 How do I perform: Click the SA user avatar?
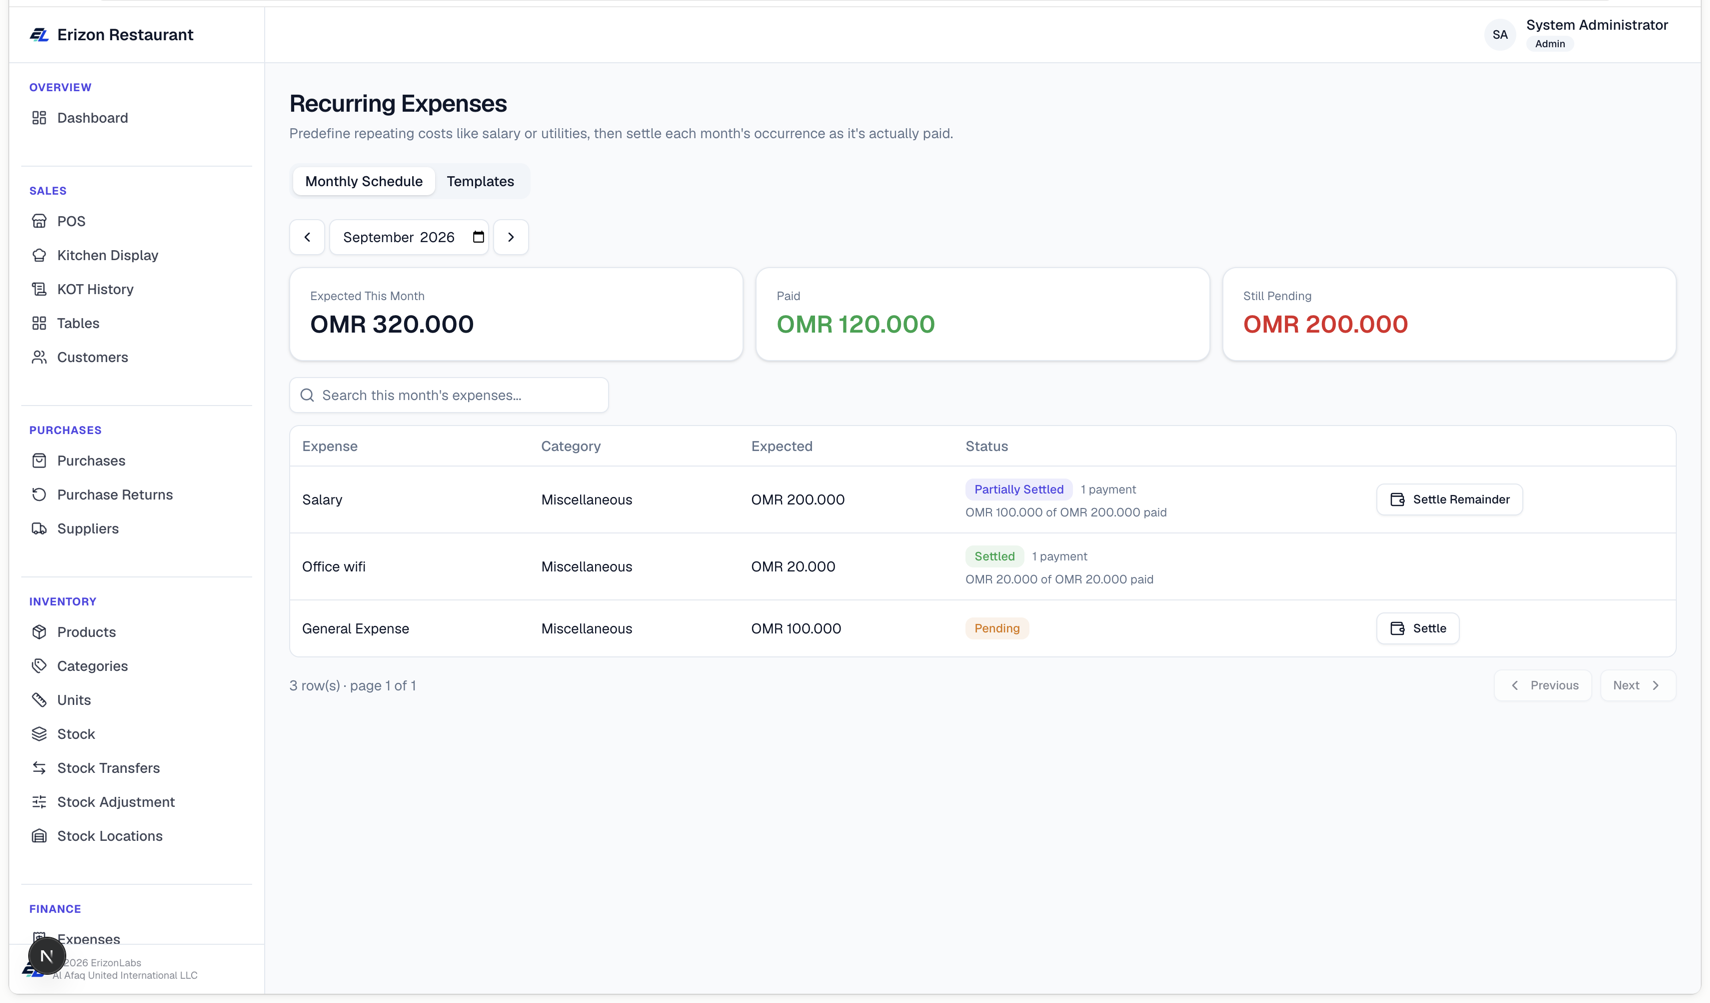(1499, 35)
